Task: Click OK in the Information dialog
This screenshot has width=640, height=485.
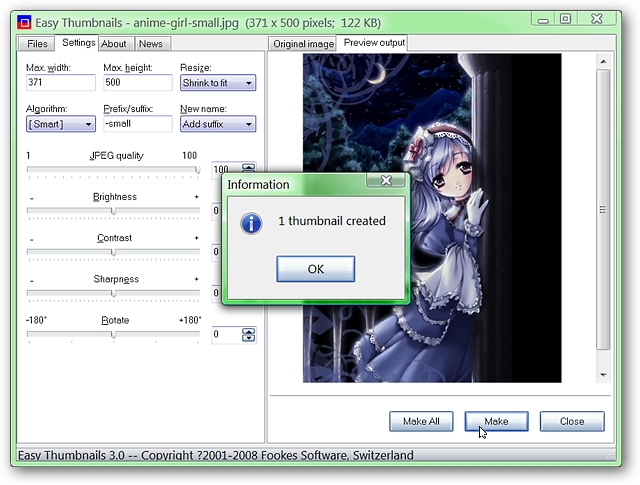Action: tap(316, 269)
